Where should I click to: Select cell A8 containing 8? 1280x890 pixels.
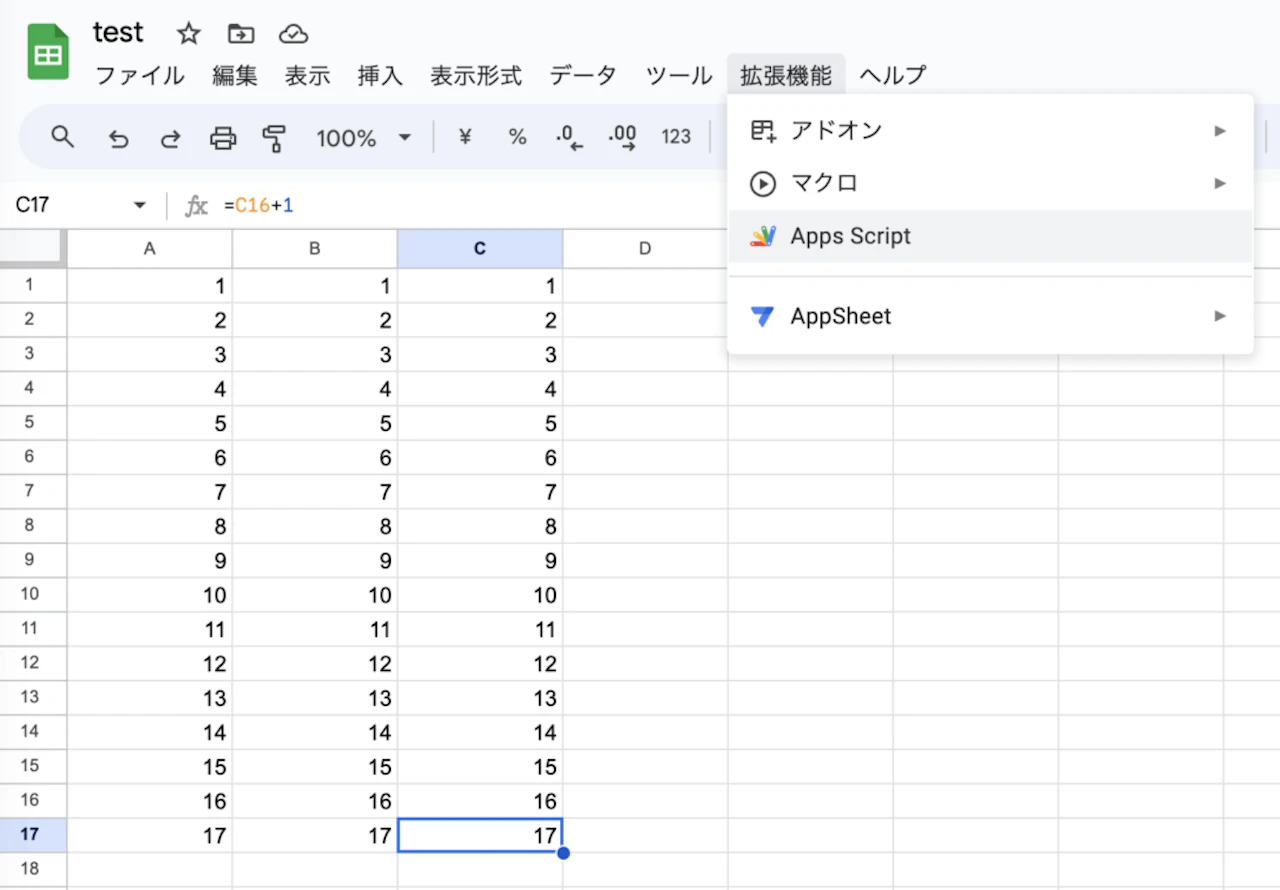[150, 526]
